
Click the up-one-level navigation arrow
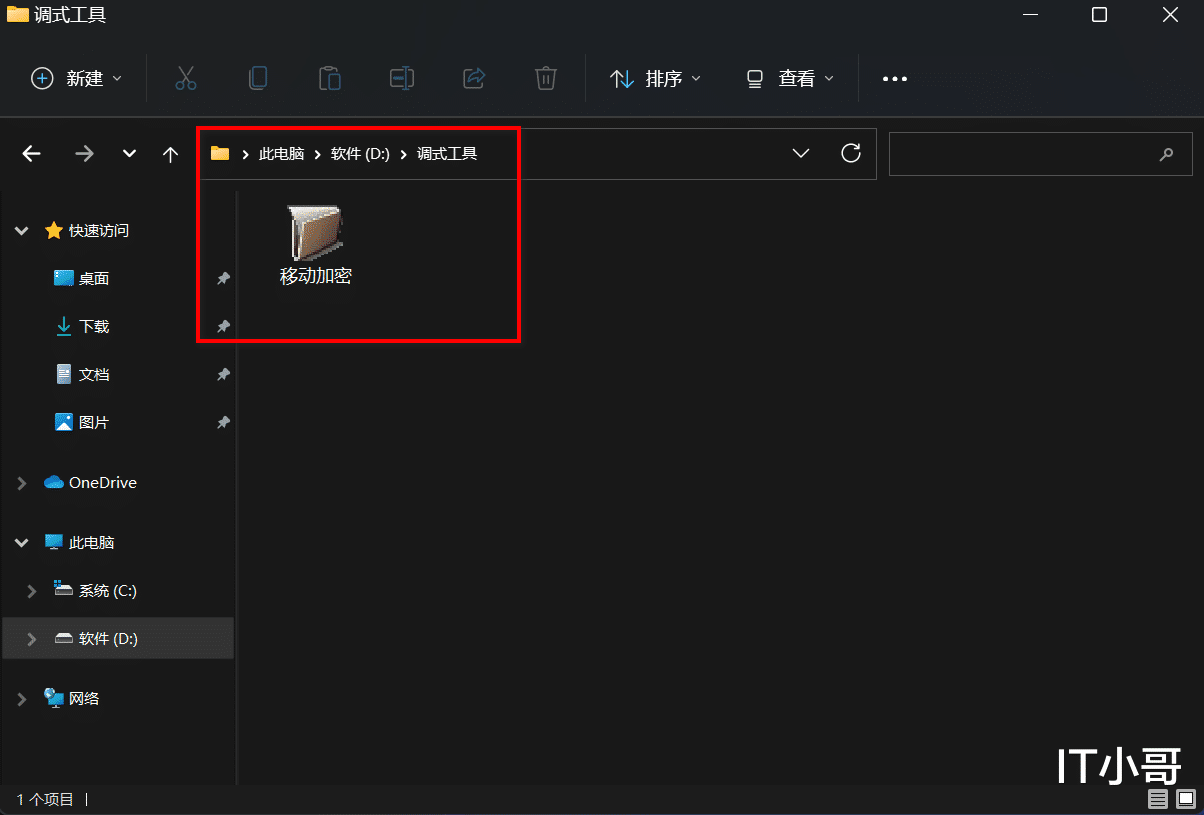[x=169, y=153]
